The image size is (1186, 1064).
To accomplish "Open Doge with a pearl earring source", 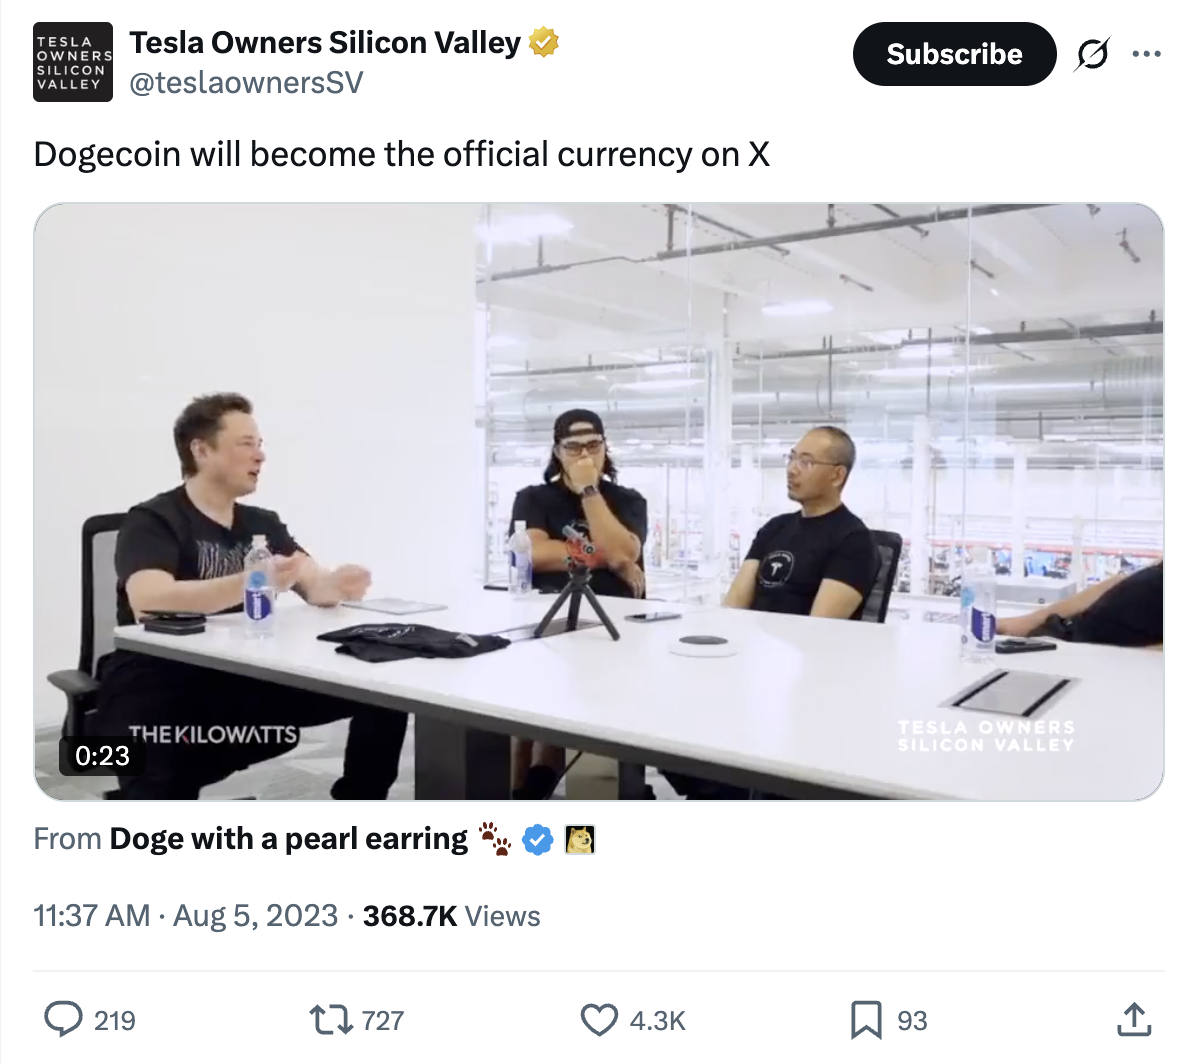I will (289, 839).
